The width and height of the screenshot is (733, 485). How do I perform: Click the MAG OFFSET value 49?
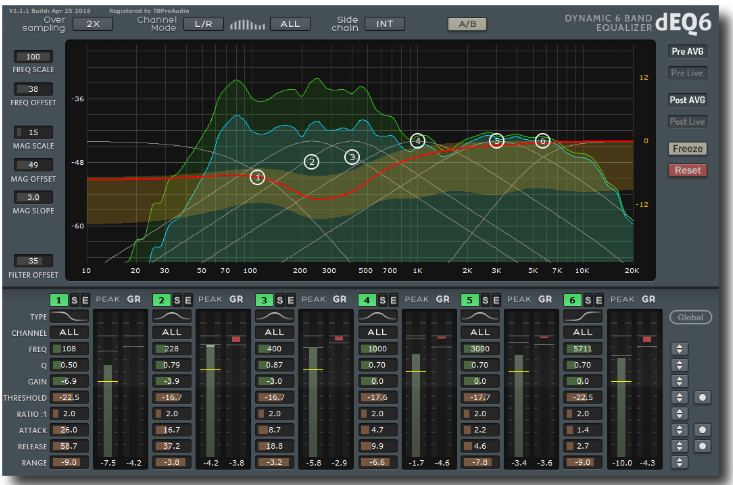(33, 165)
